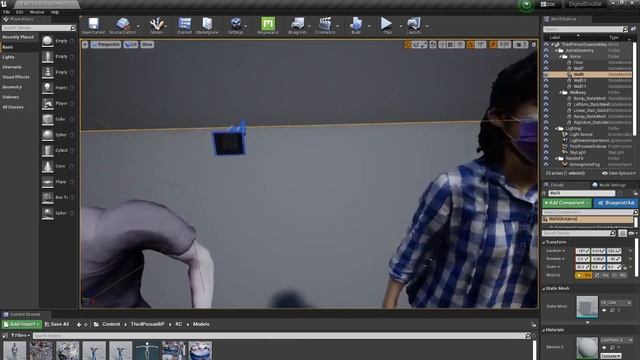Open the Marketplace toolbar icon

coord(207,24)
